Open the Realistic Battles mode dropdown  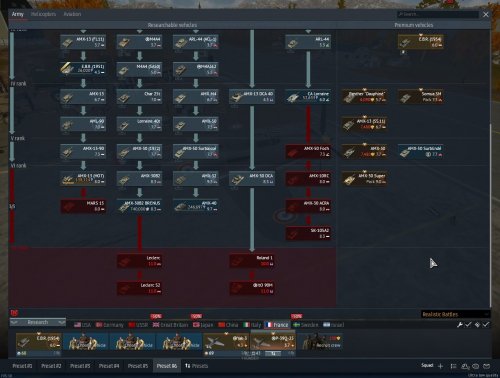point(455,314)
